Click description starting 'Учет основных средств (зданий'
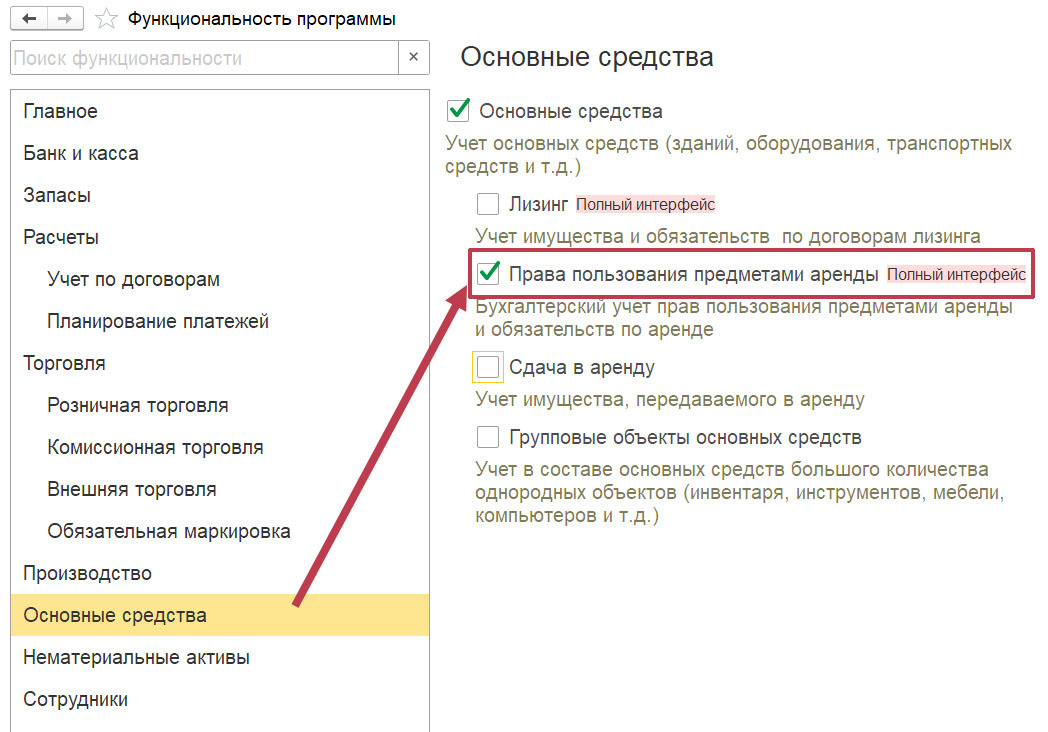This screenshot has height=732, width=1048. click(x=729, y=154)
